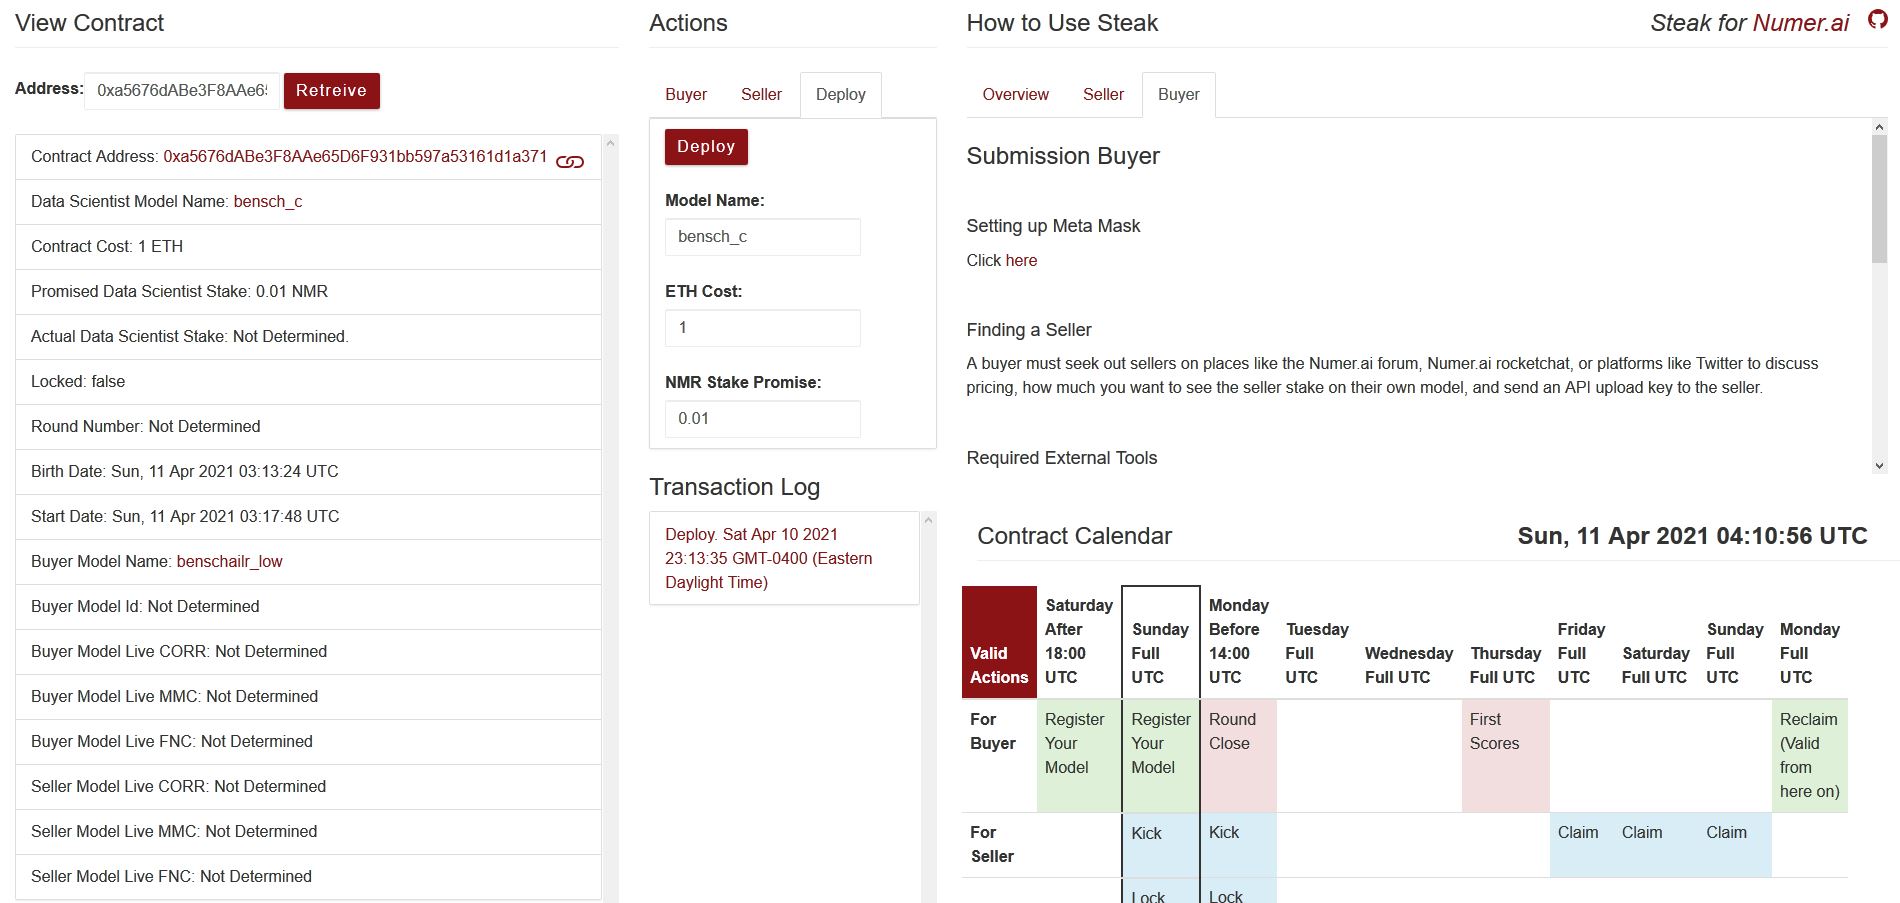Click the contract address chain link icon

coord(570,161)
